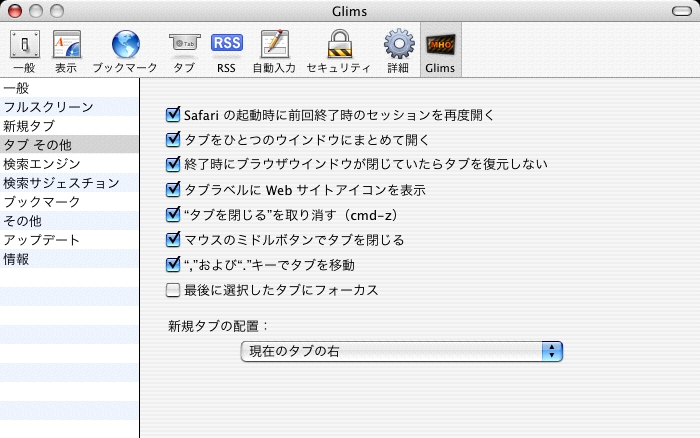Select 情報 in the sidebar
Screen dimensions: 700x438
click(69, 259)
